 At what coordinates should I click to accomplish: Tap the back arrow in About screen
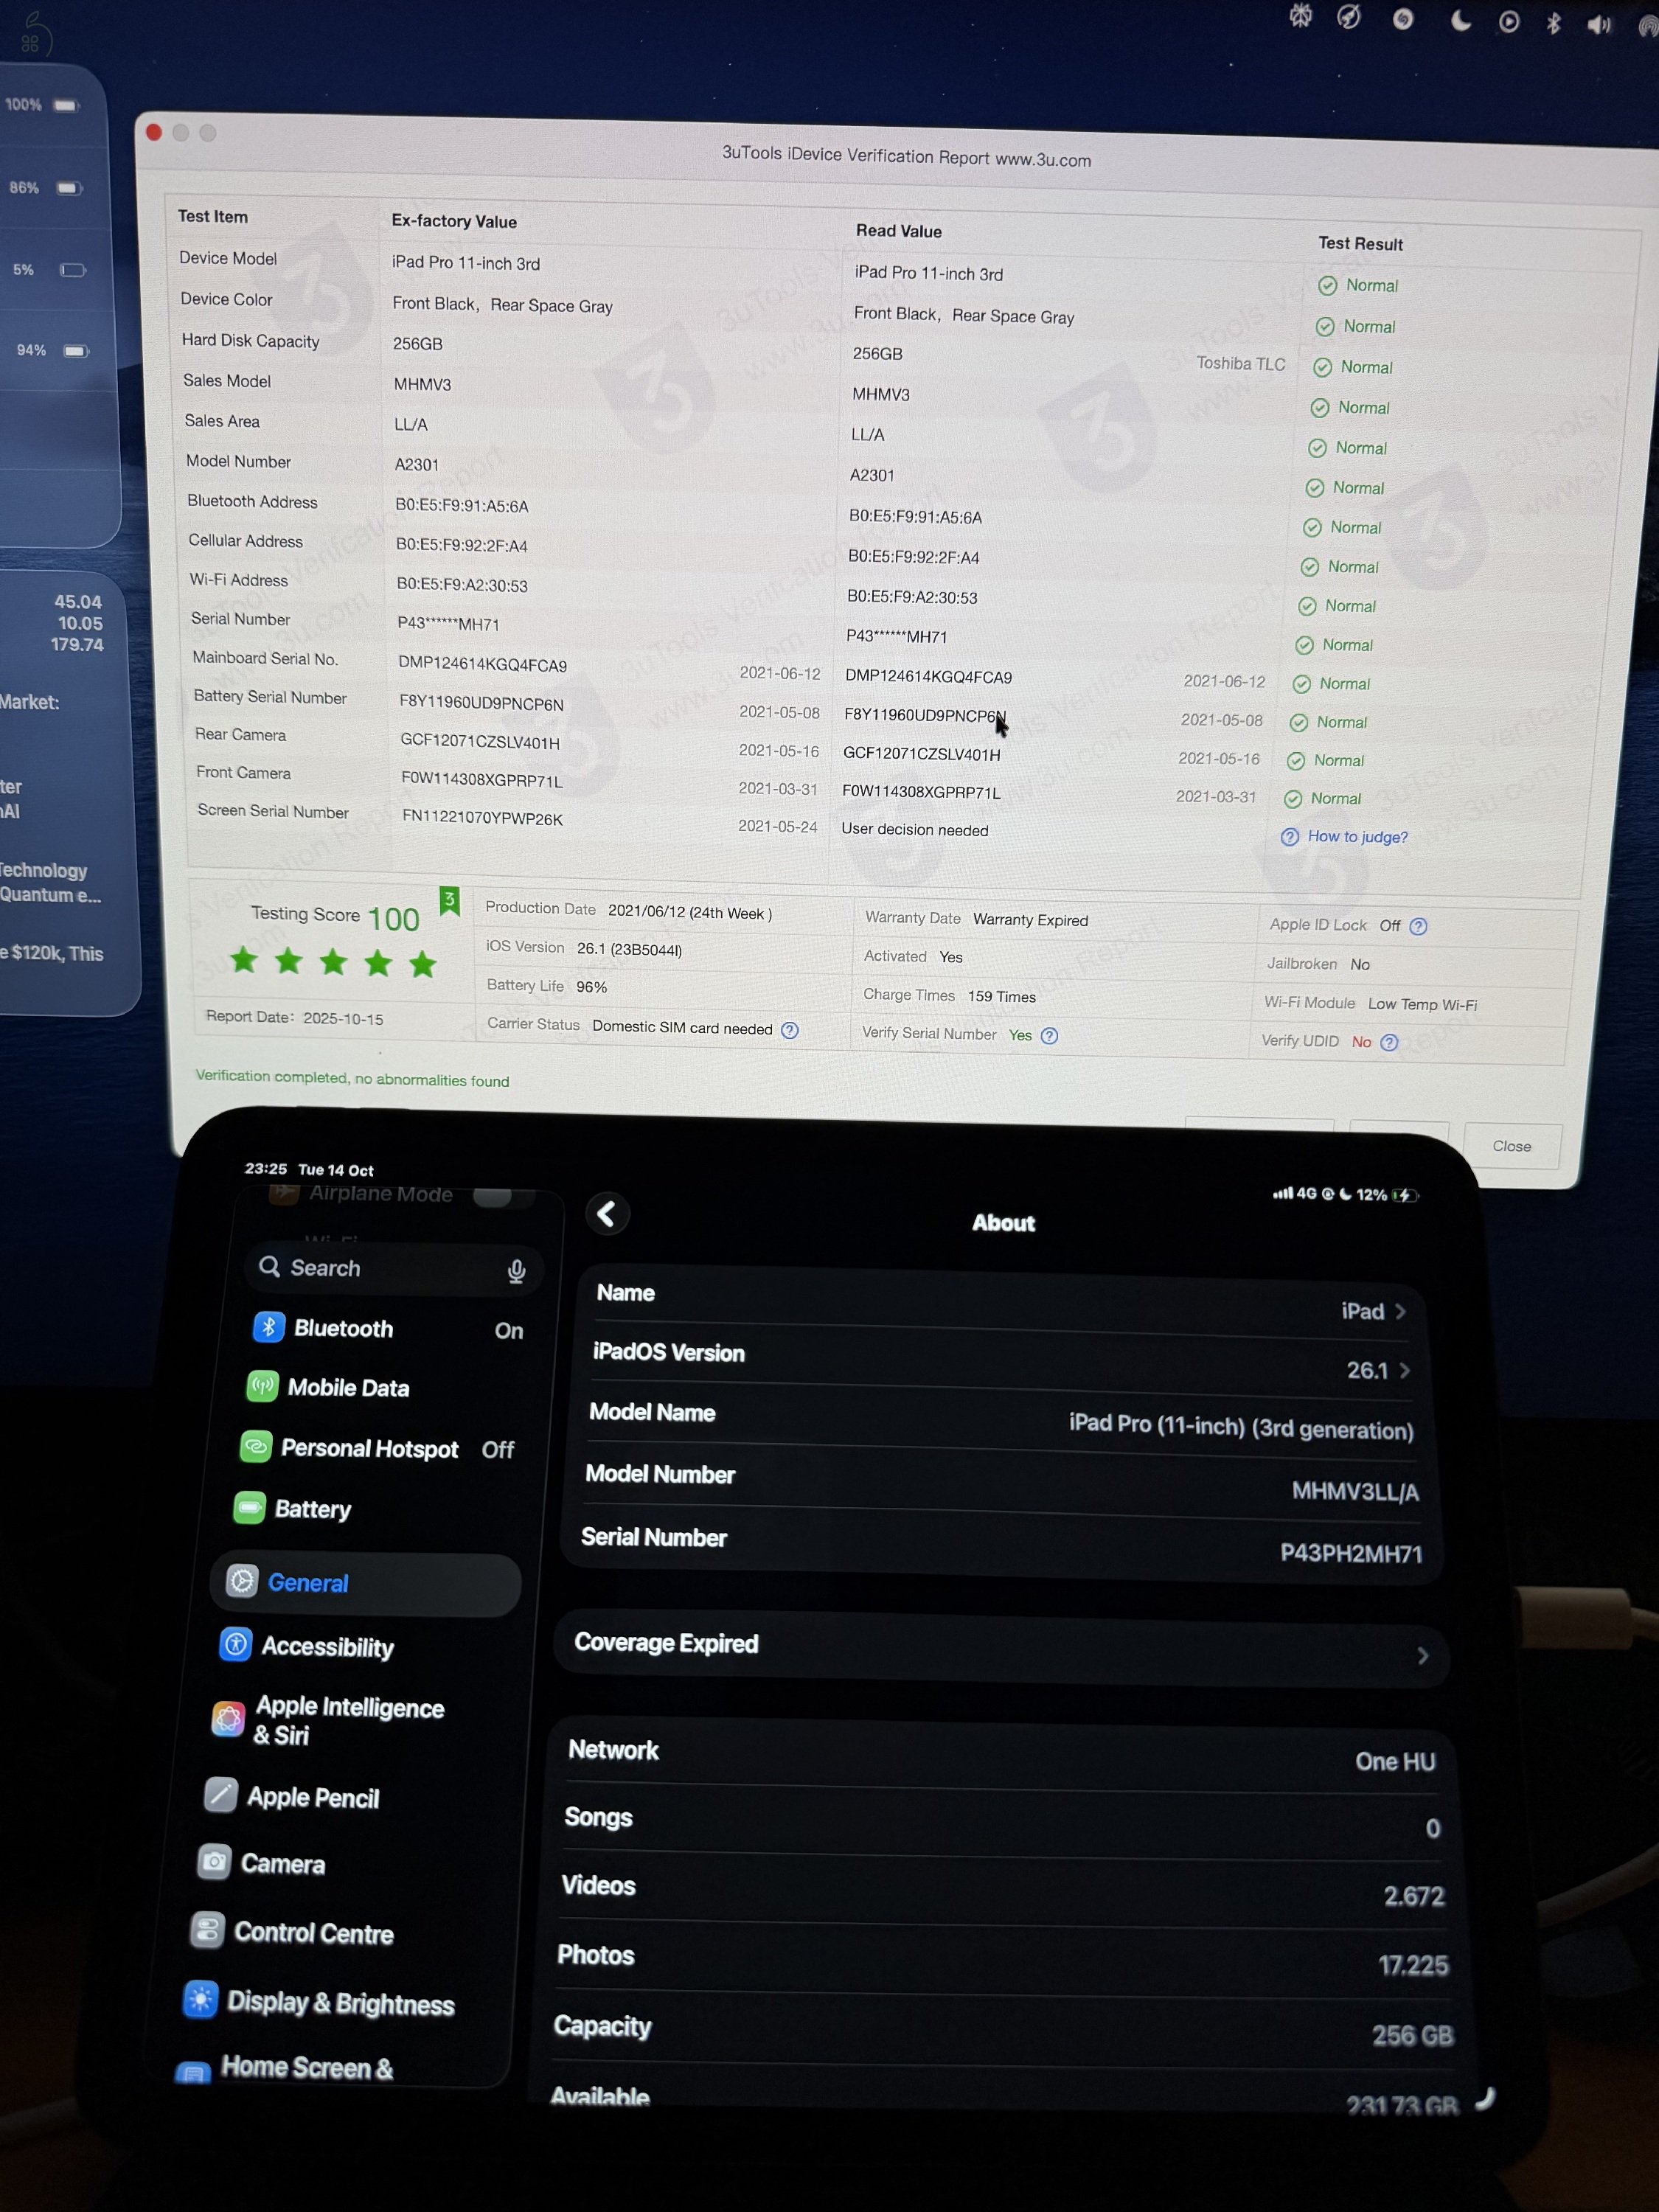607,1214
